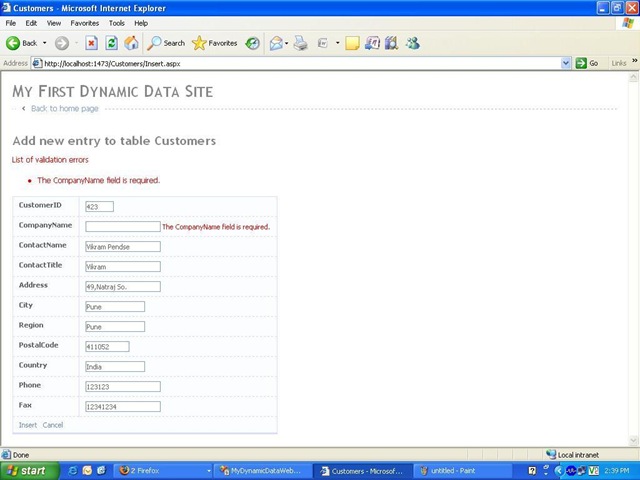Screen dimensions: 640x480
Task: Go to the browser Home icon
Action: click(131, 43)
